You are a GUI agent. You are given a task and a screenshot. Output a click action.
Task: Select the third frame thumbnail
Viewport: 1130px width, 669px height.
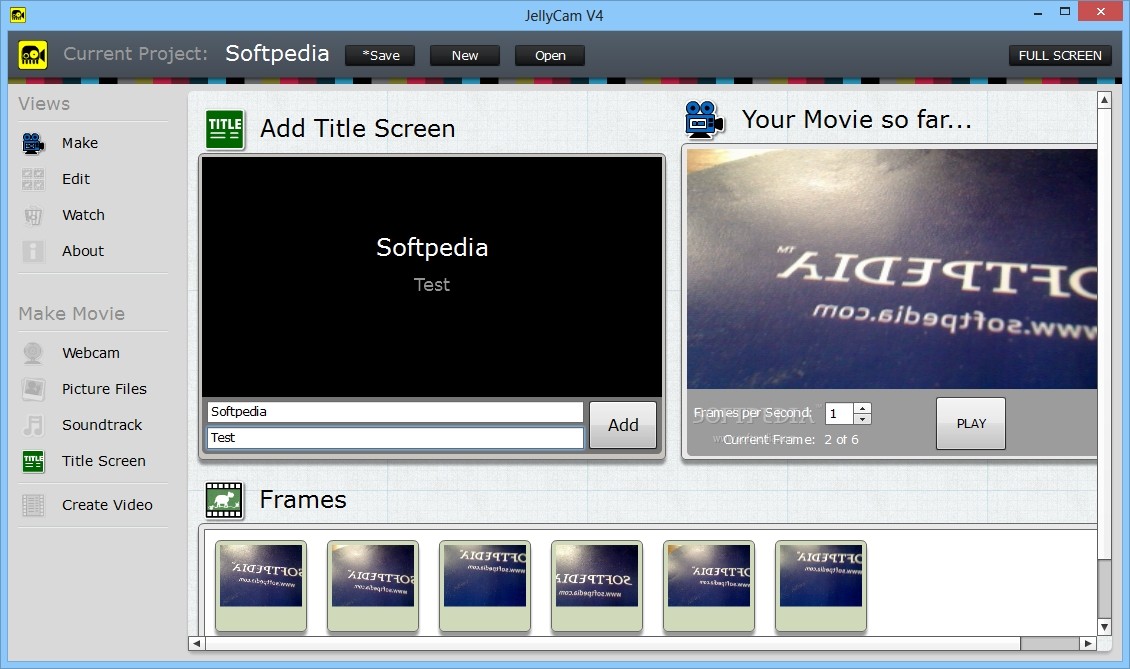[485, 586]
